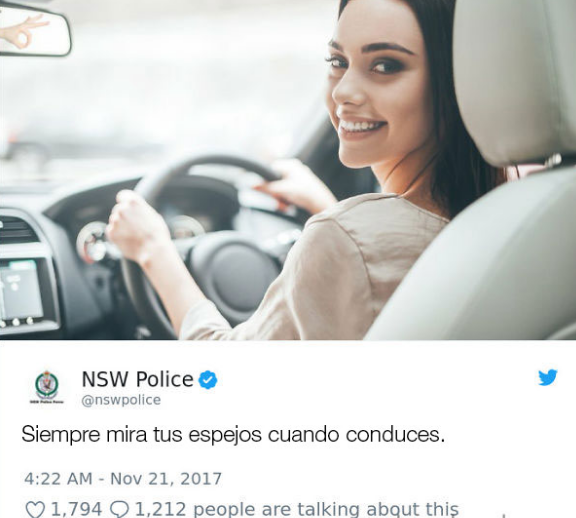Click the 1,794 likes count
The image size is (576, 518).
(76, 509)
